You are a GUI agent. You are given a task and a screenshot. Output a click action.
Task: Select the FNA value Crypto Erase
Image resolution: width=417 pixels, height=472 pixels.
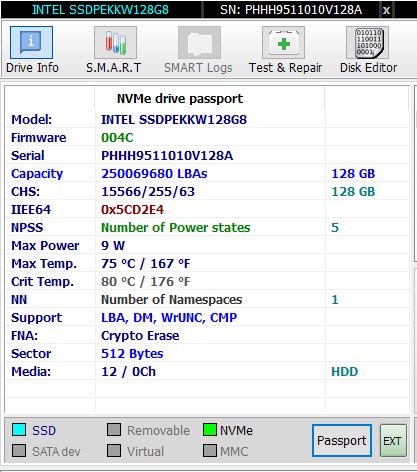140,336
